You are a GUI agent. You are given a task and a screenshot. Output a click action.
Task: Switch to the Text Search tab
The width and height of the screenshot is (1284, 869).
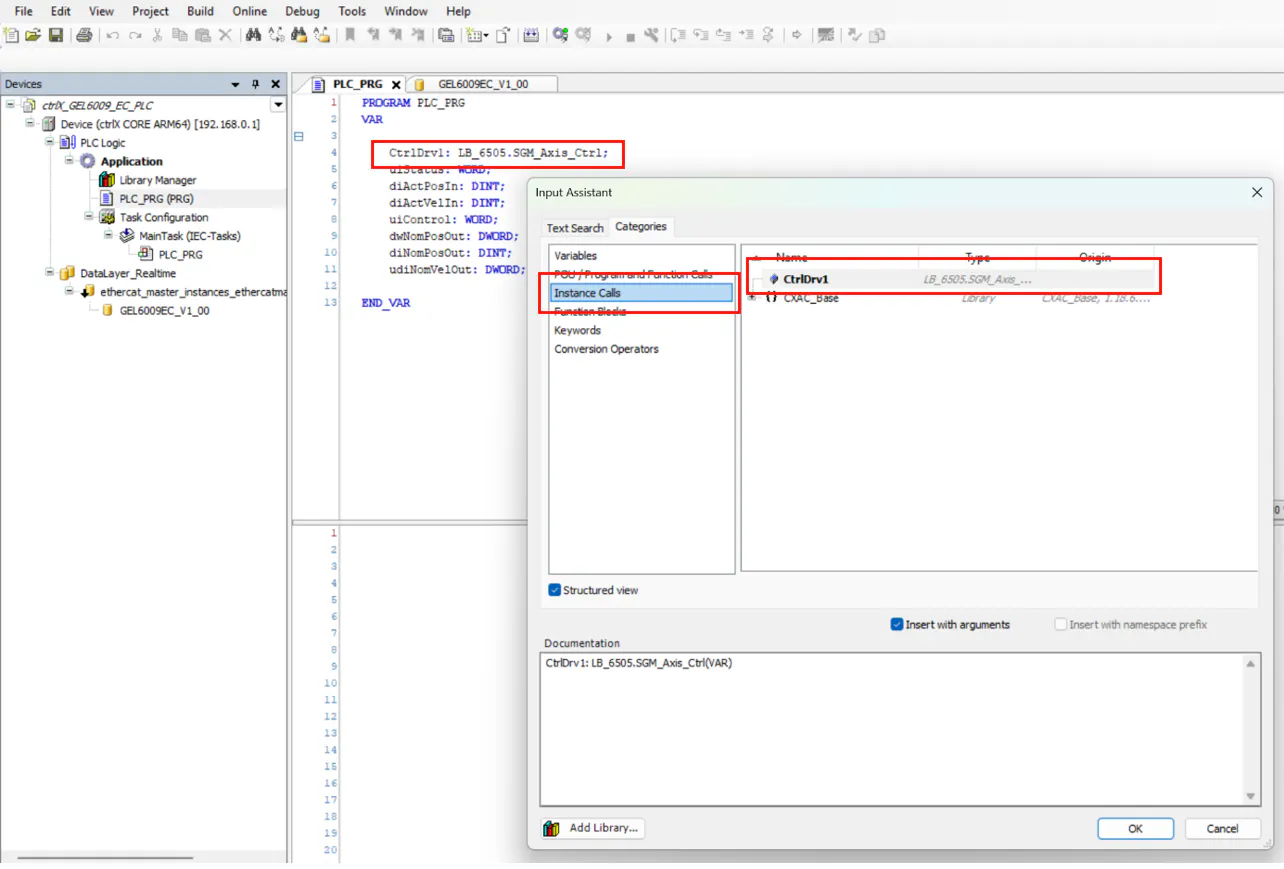575,228
